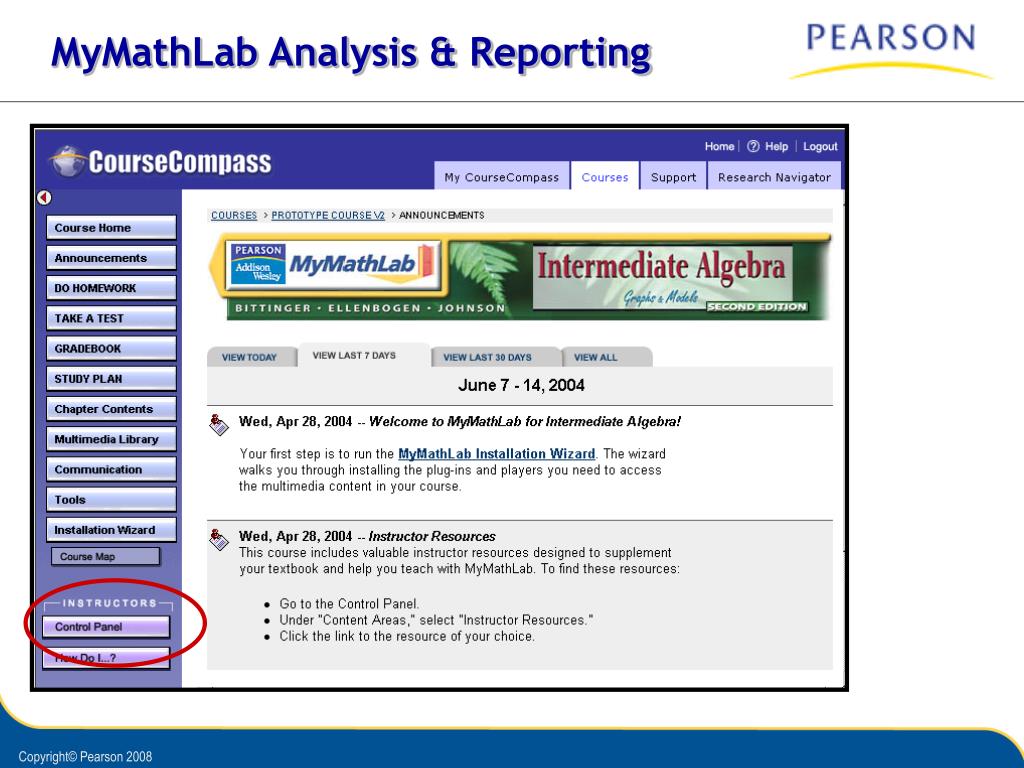Open the MyMathLab Installation Wizard link

(496, 453)
